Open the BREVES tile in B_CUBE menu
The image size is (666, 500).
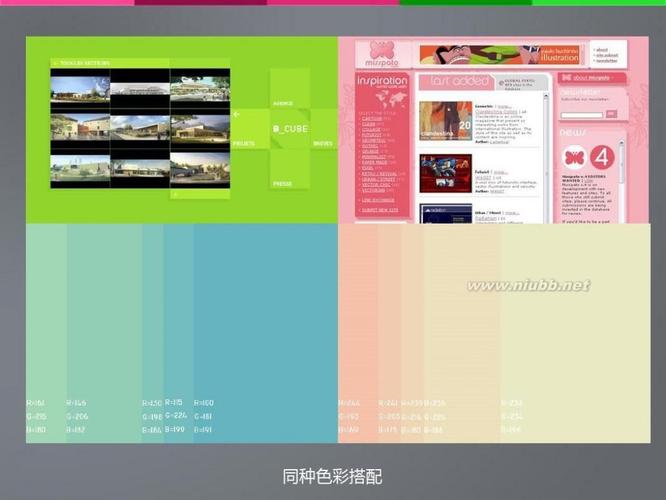point(324,129)
